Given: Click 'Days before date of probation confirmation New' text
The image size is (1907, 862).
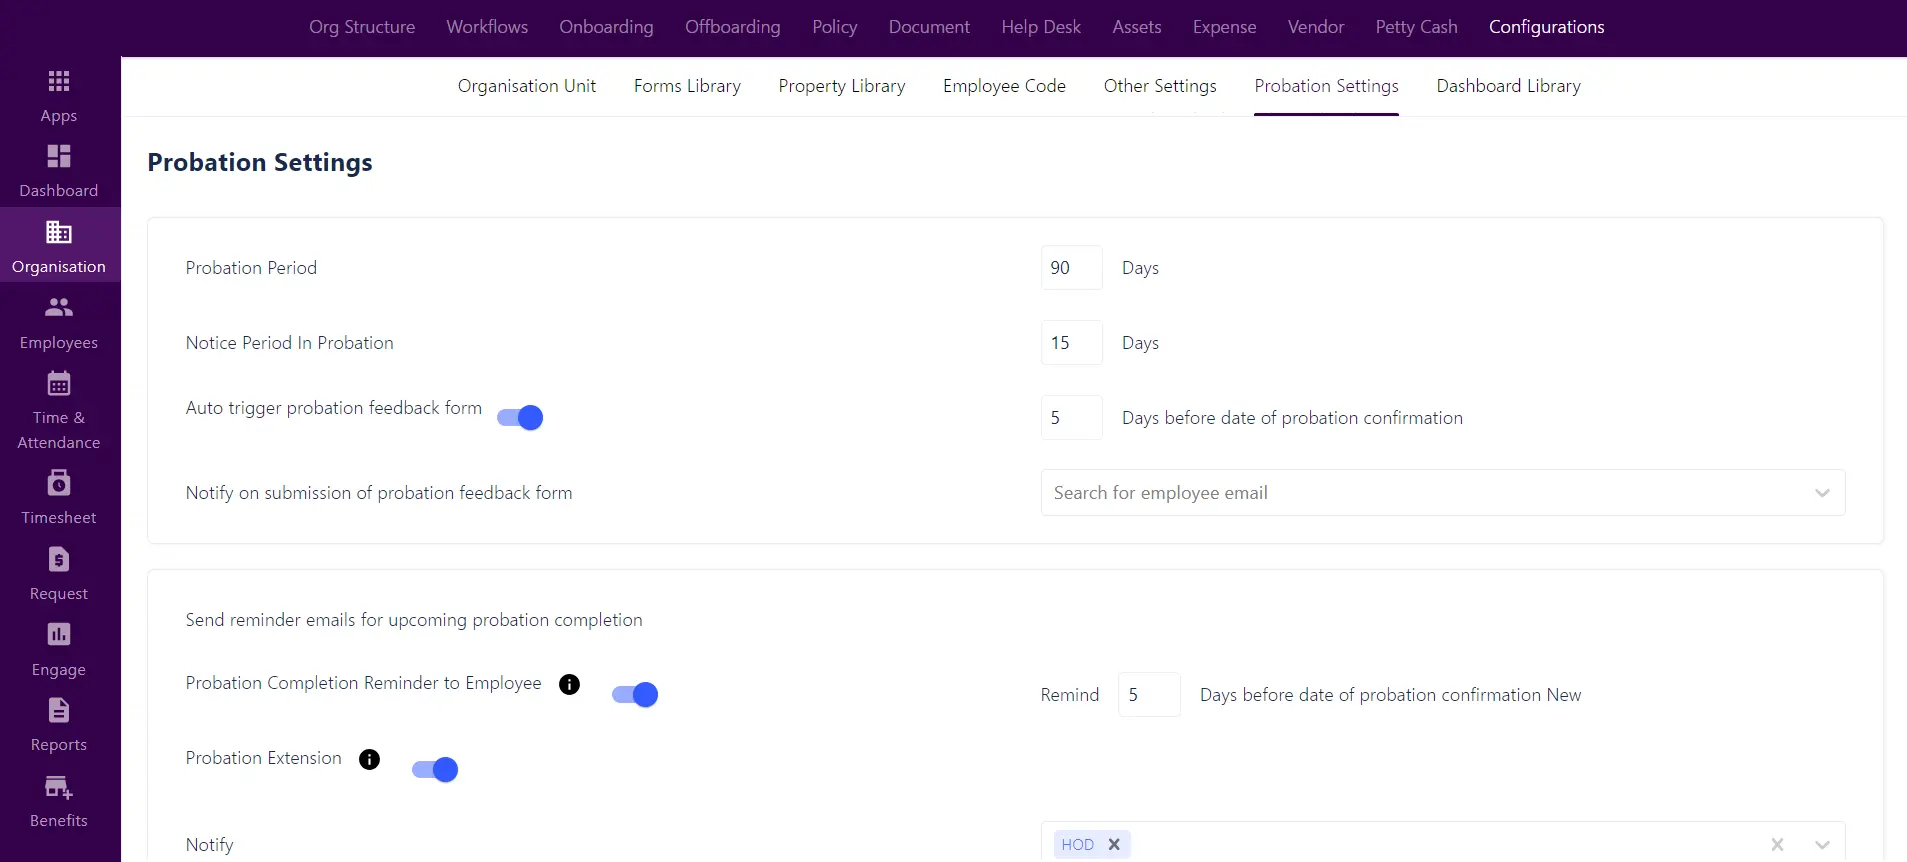Looking at the screenshot, I should click(1390, 695).
